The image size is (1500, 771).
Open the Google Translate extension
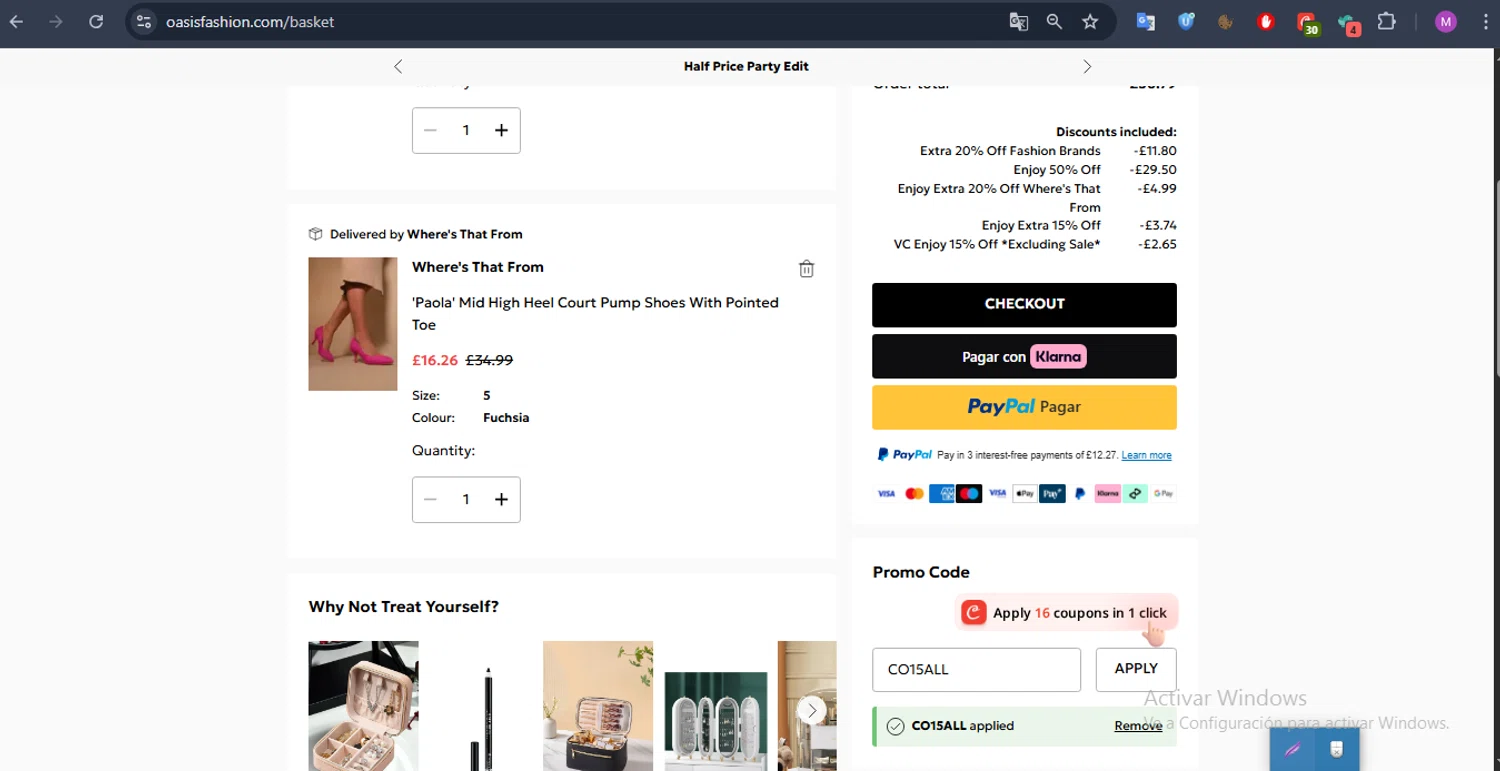(1146, 21)
